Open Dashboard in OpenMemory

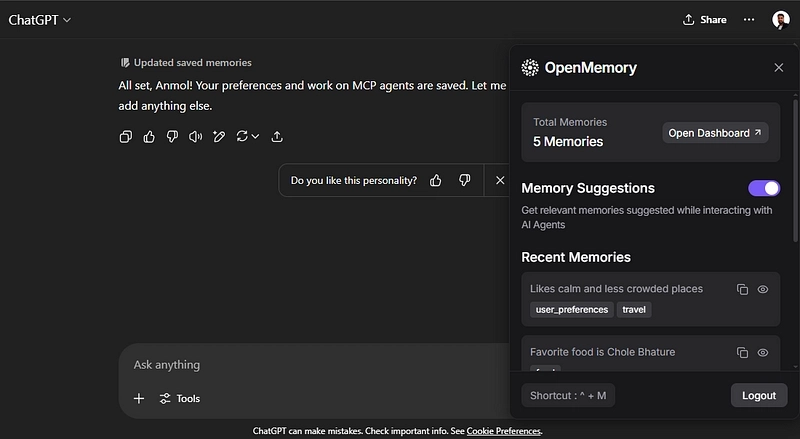click(715, 133)
